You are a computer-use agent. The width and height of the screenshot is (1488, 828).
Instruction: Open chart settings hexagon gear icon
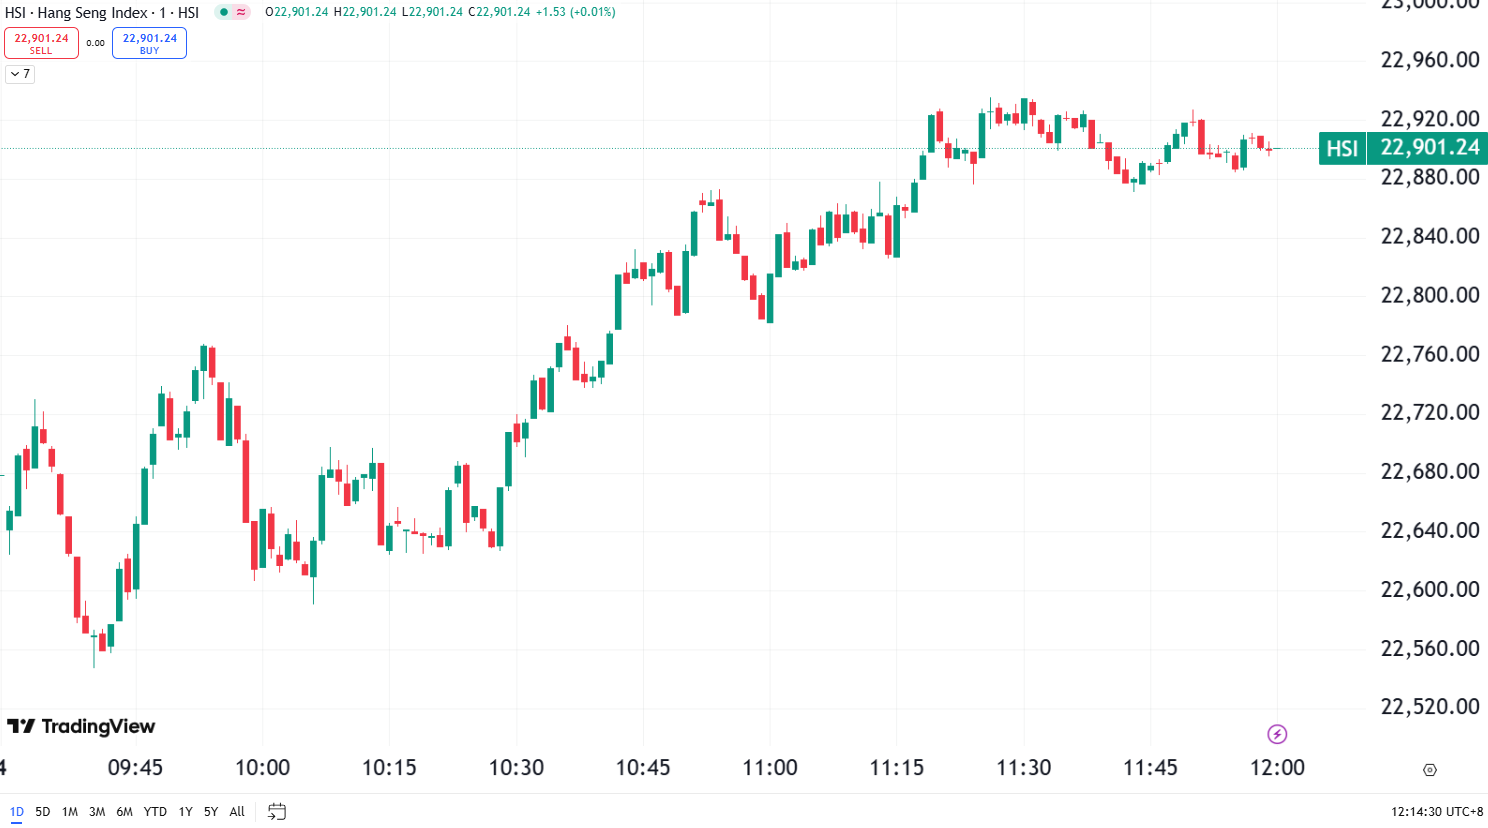1430,770
